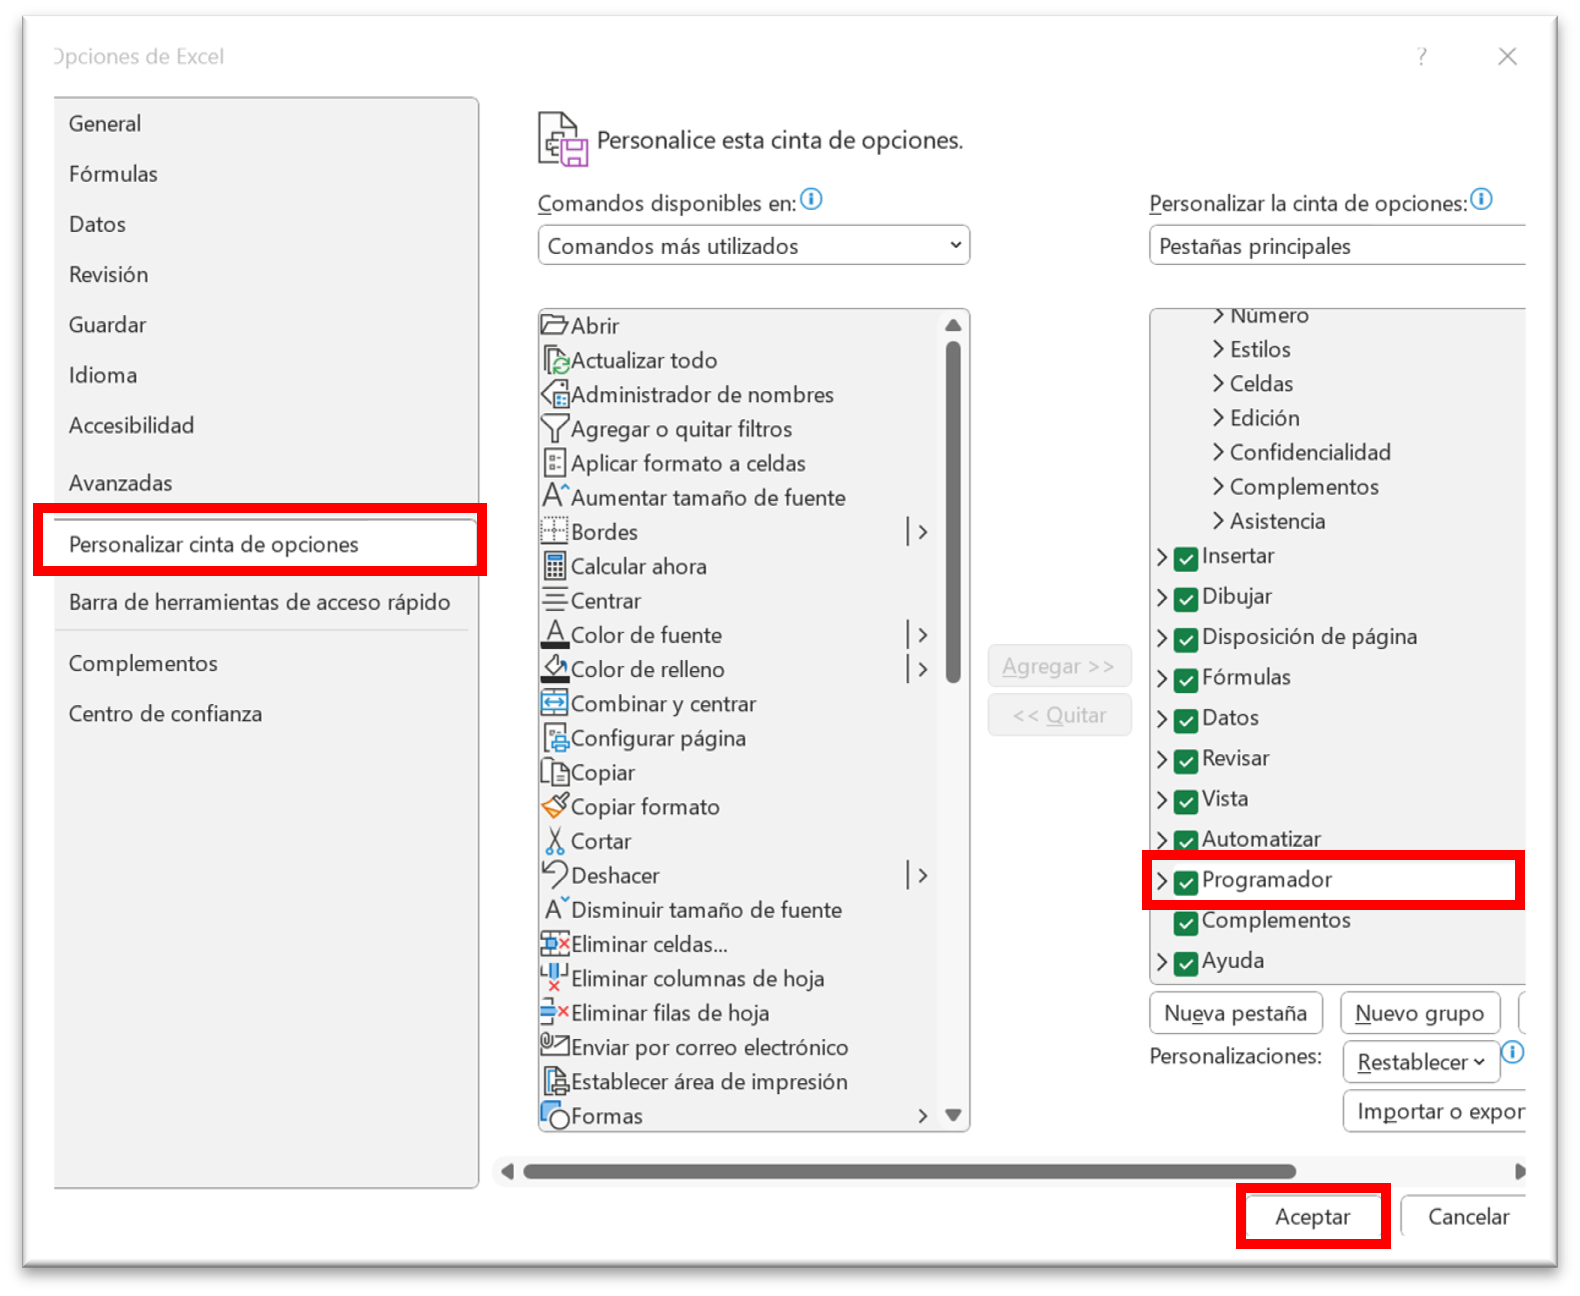Toggle the Dibujar tab checkbox

coord(1186,598)
